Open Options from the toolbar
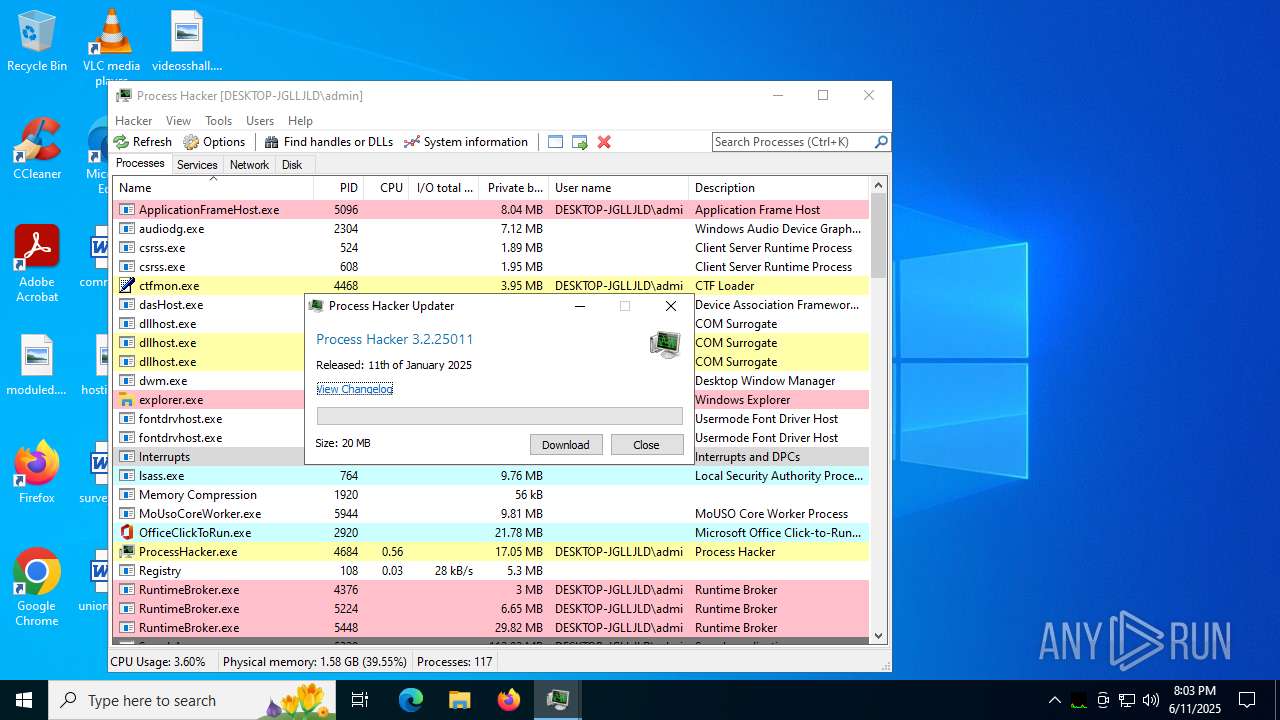Image resolution: width=1280 pixels, height=720 pixels. 214,142
